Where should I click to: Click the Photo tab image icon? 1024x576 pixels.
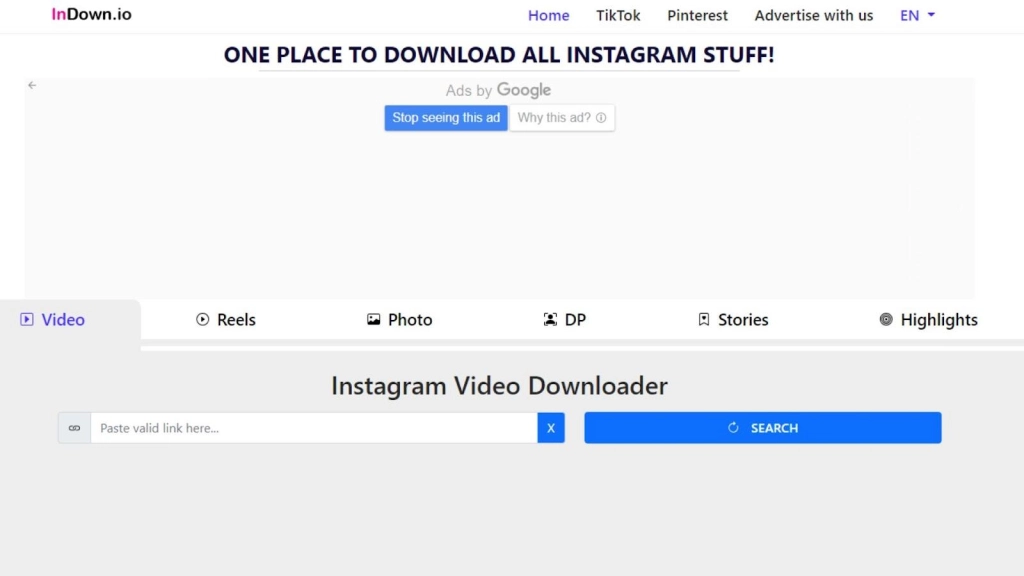(x=374, y=319)
